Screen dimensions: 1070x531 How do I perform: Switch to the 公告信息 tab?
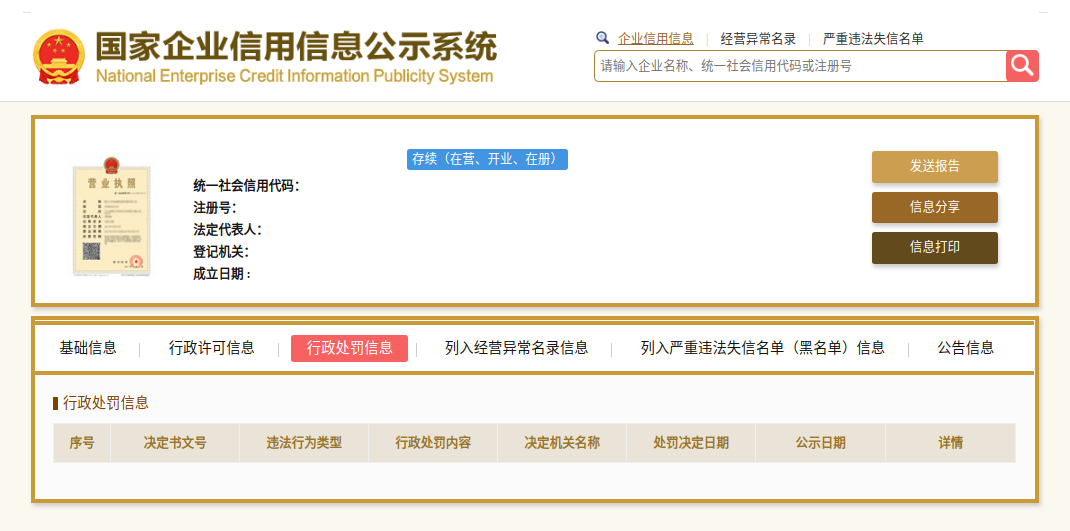click(966, 348)
